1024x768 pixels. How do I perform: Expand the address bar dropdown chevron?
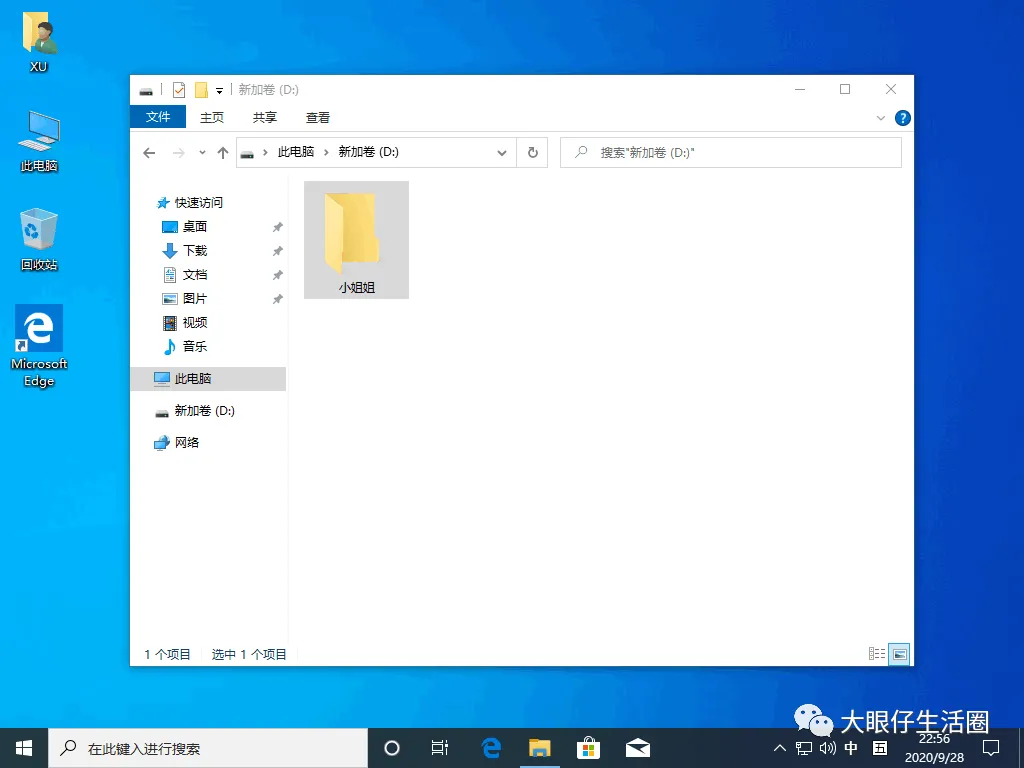point(501,152)
